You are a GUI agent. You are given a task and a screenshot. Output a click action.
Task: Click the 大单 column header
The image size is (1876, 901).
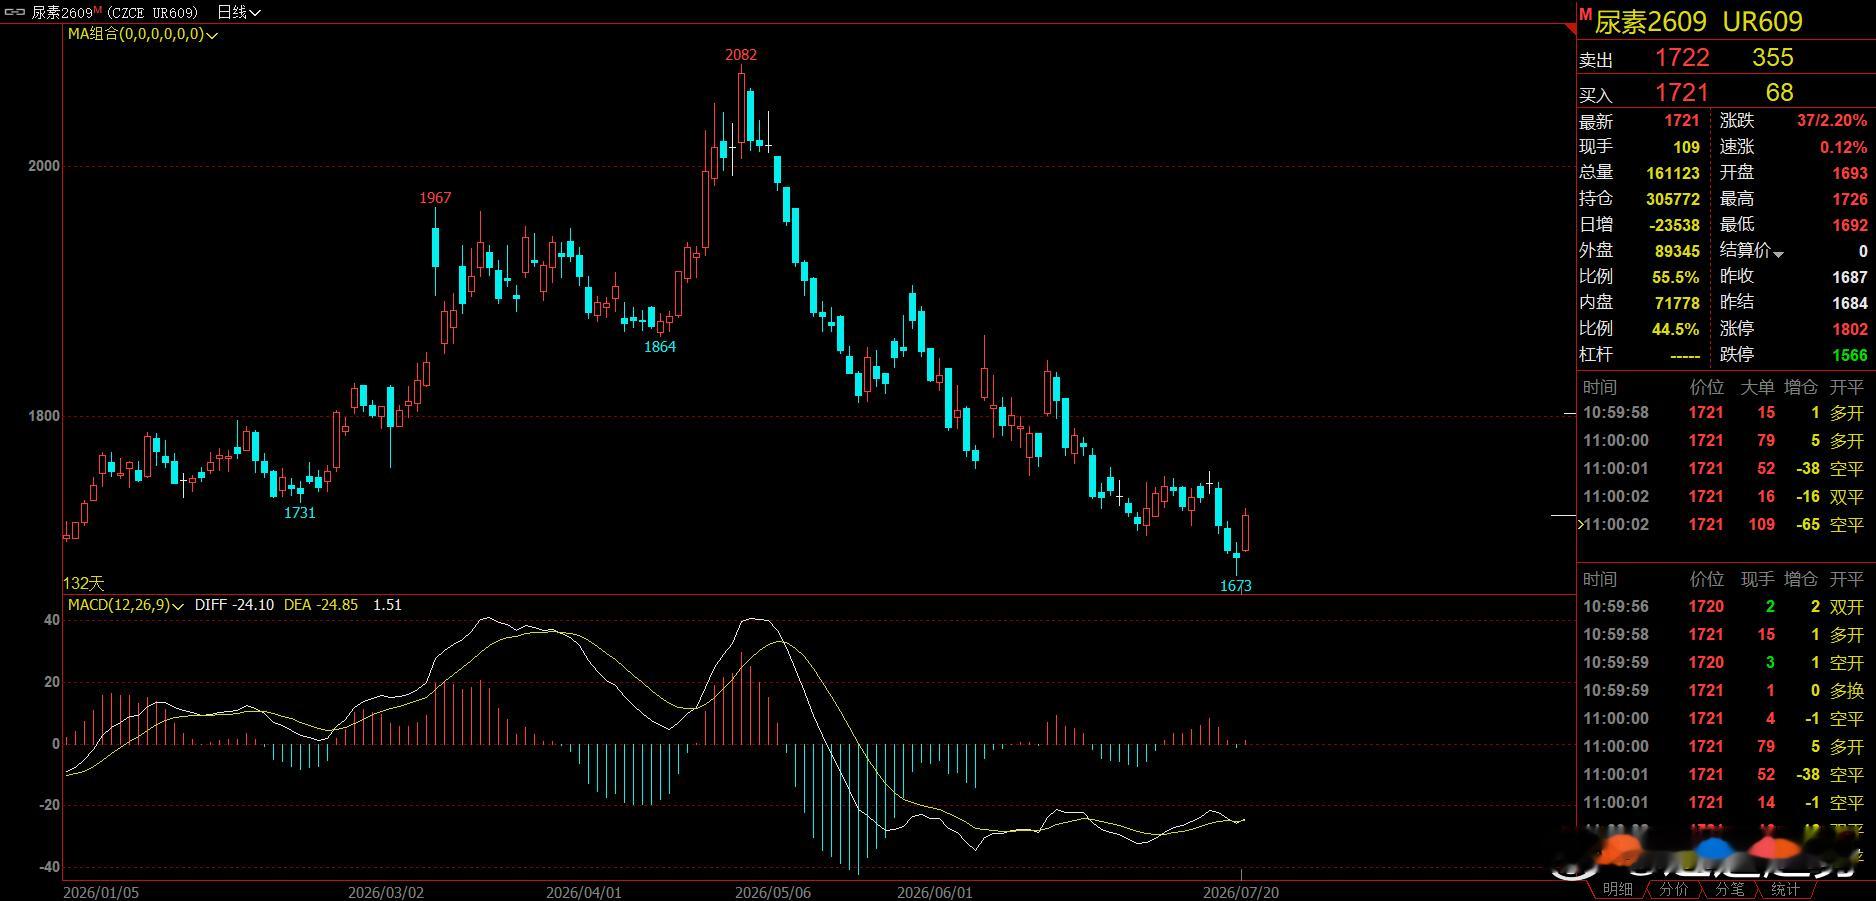tap(1757, 387)
